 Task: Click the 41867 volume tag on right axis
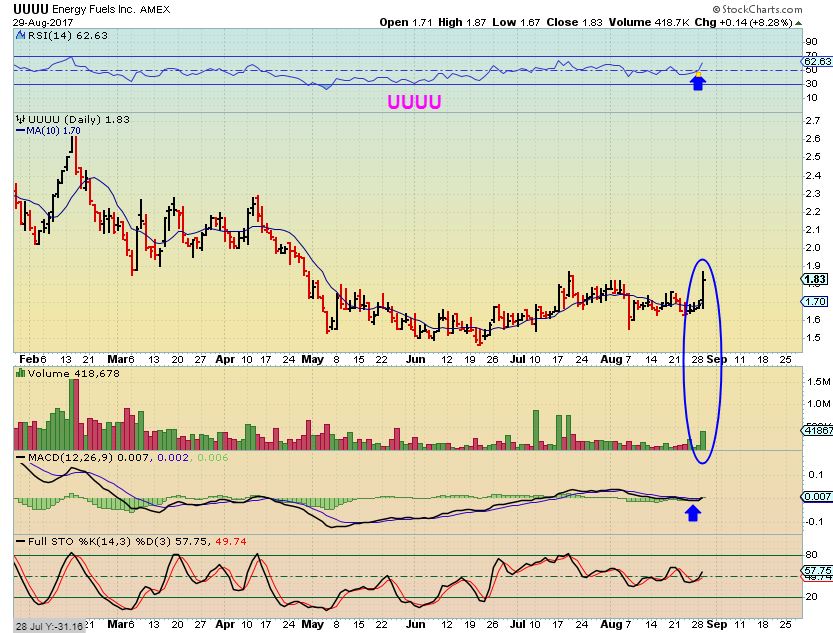818,430
